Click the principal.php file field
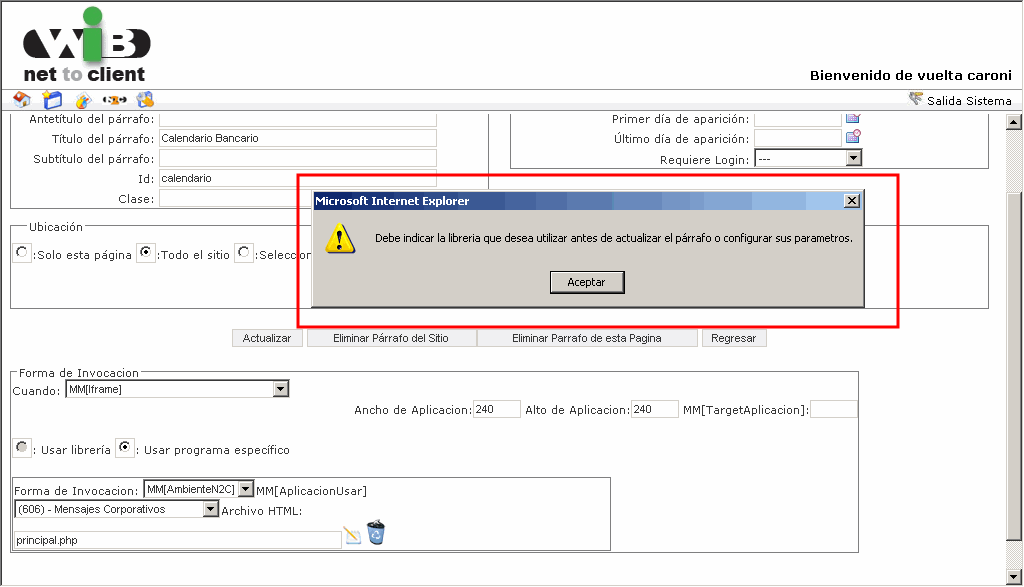The image size is (1024, 587). (178, 540)
